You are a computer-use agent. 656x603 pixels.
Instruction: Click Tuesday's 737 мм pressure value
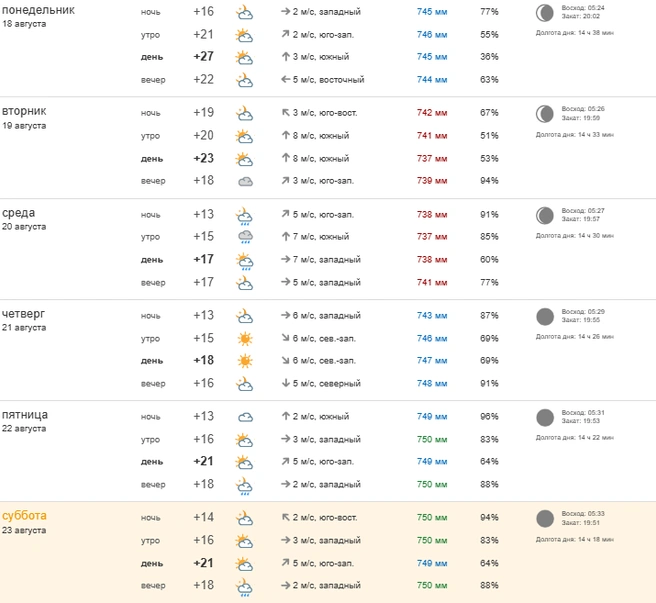click(432, 159)
